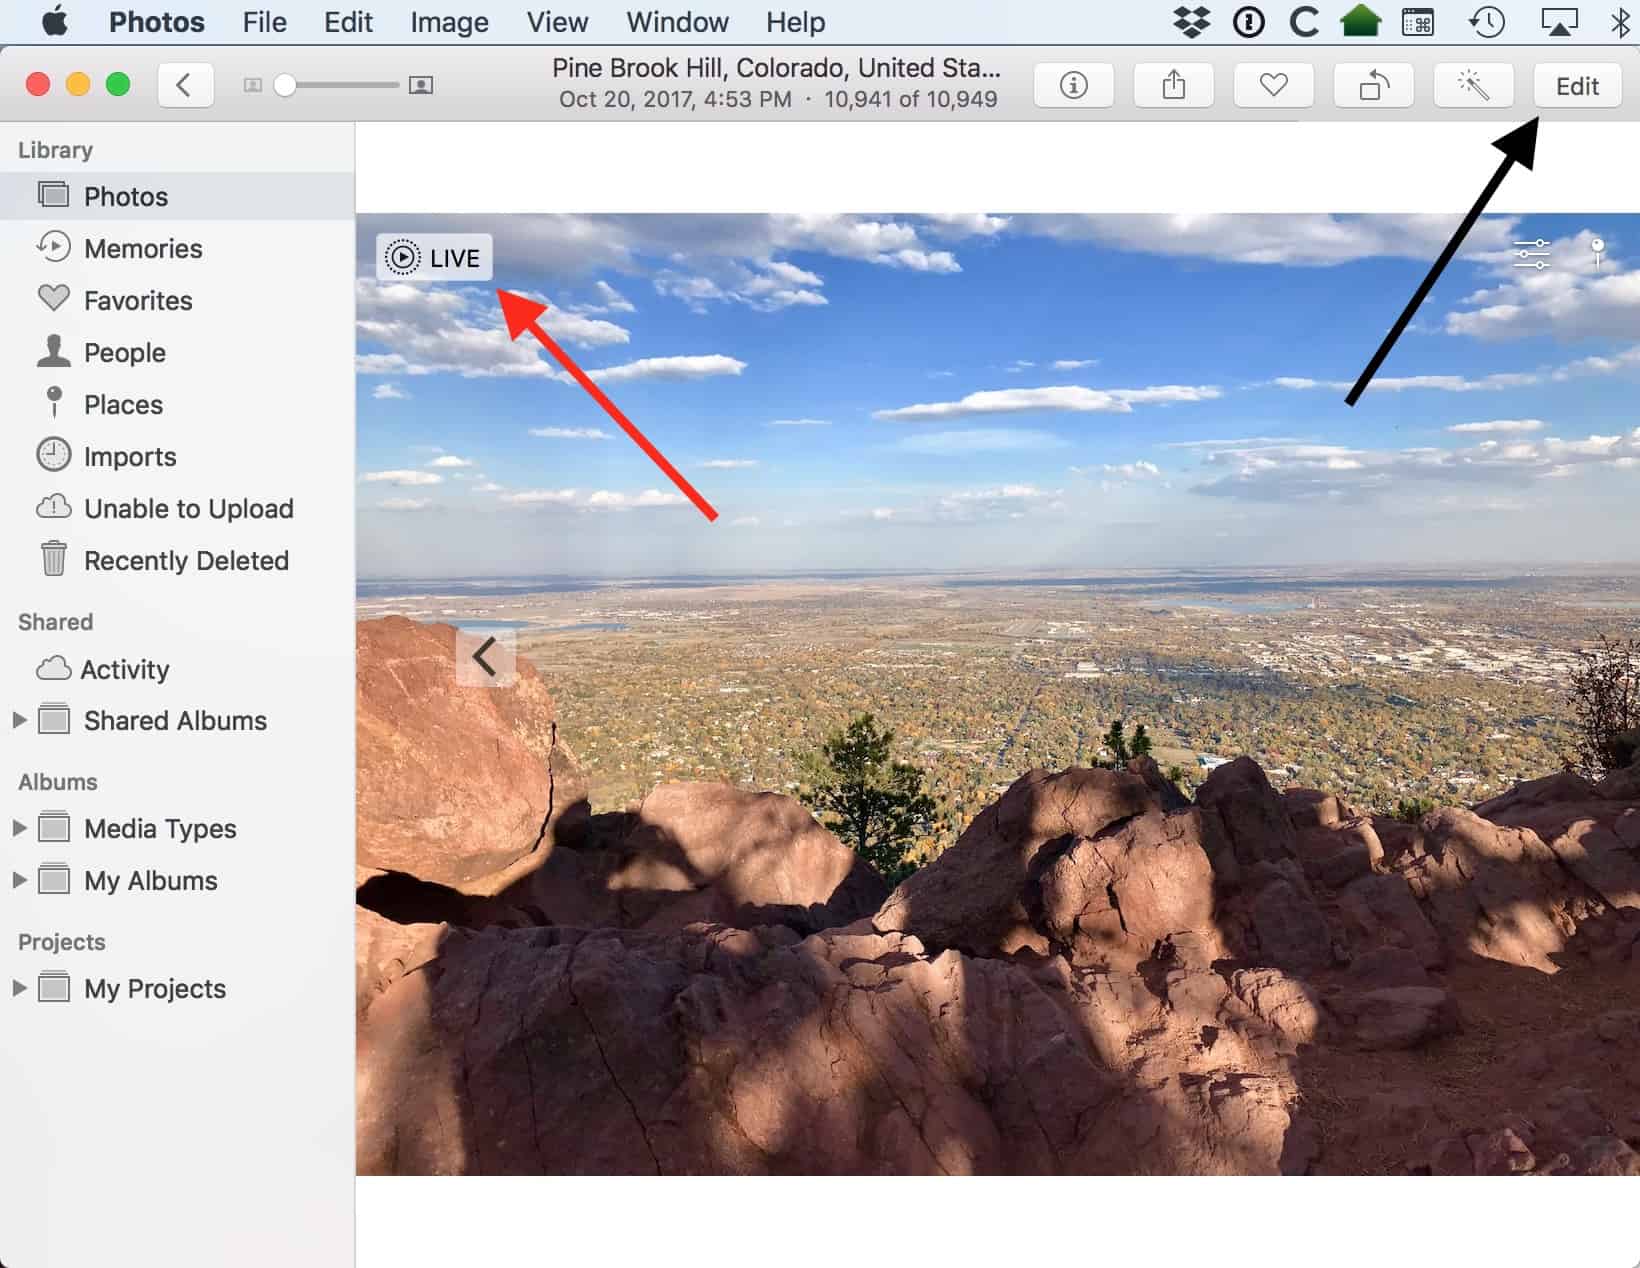Click the Edit button in toolbar
Viewport: 1640px width, 1268px height.
(1577, 86)
